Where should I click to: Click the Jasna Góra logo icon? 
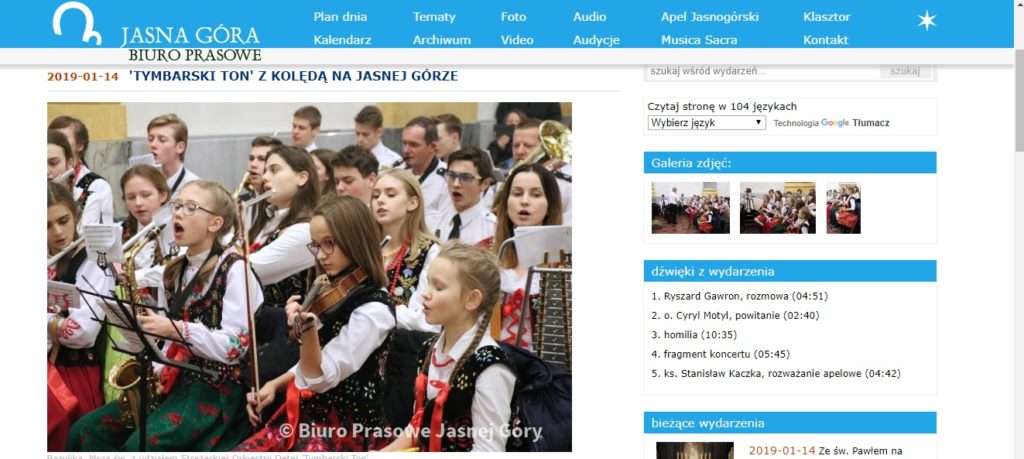tap(76, 24)
